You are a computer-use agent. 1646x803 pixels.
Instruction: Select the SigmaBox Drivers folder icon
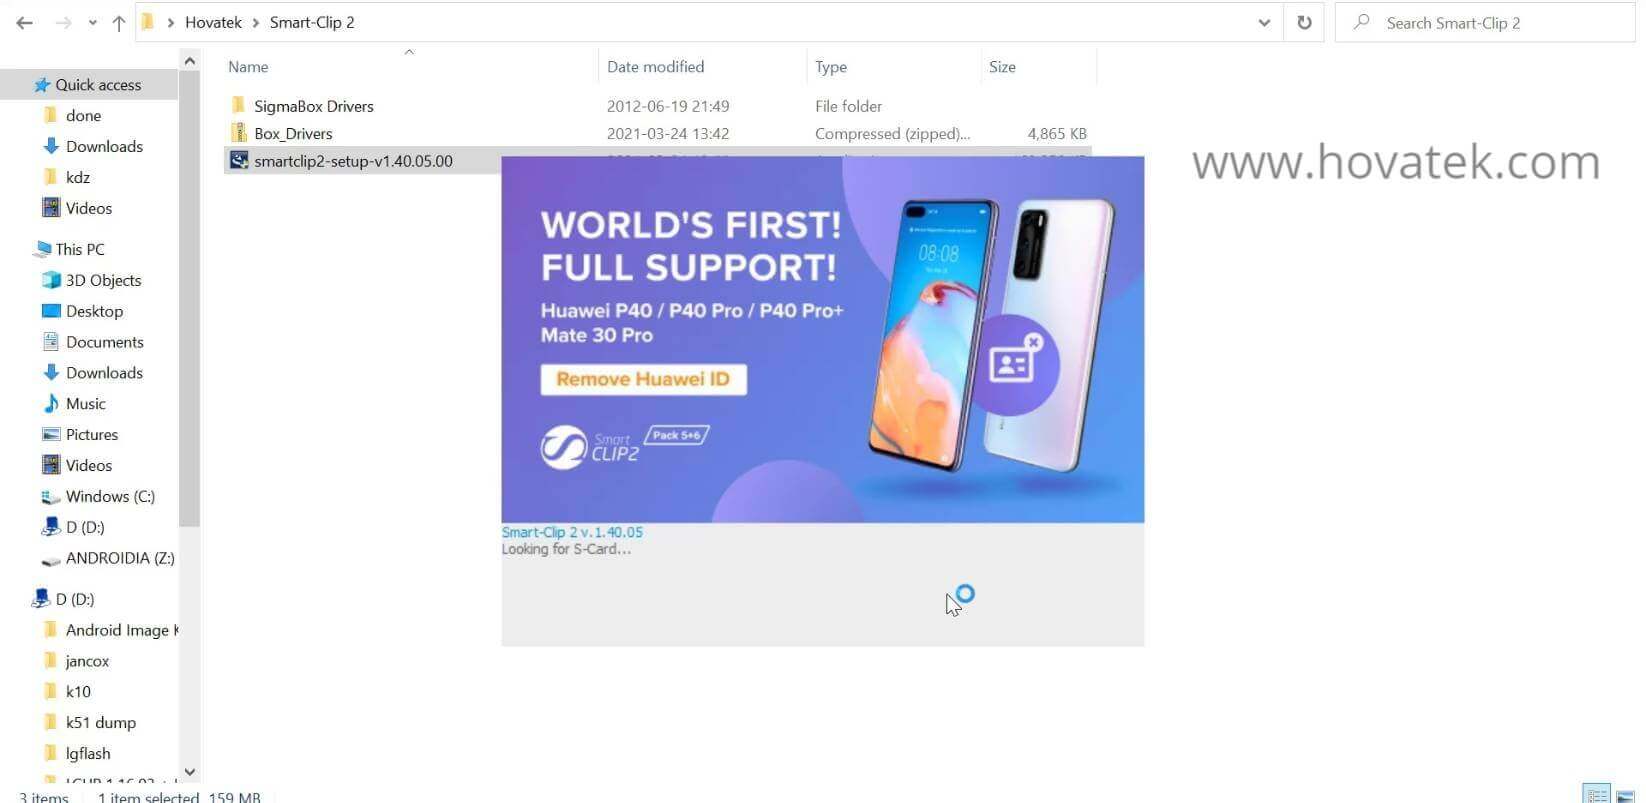(x=238, y=105)
